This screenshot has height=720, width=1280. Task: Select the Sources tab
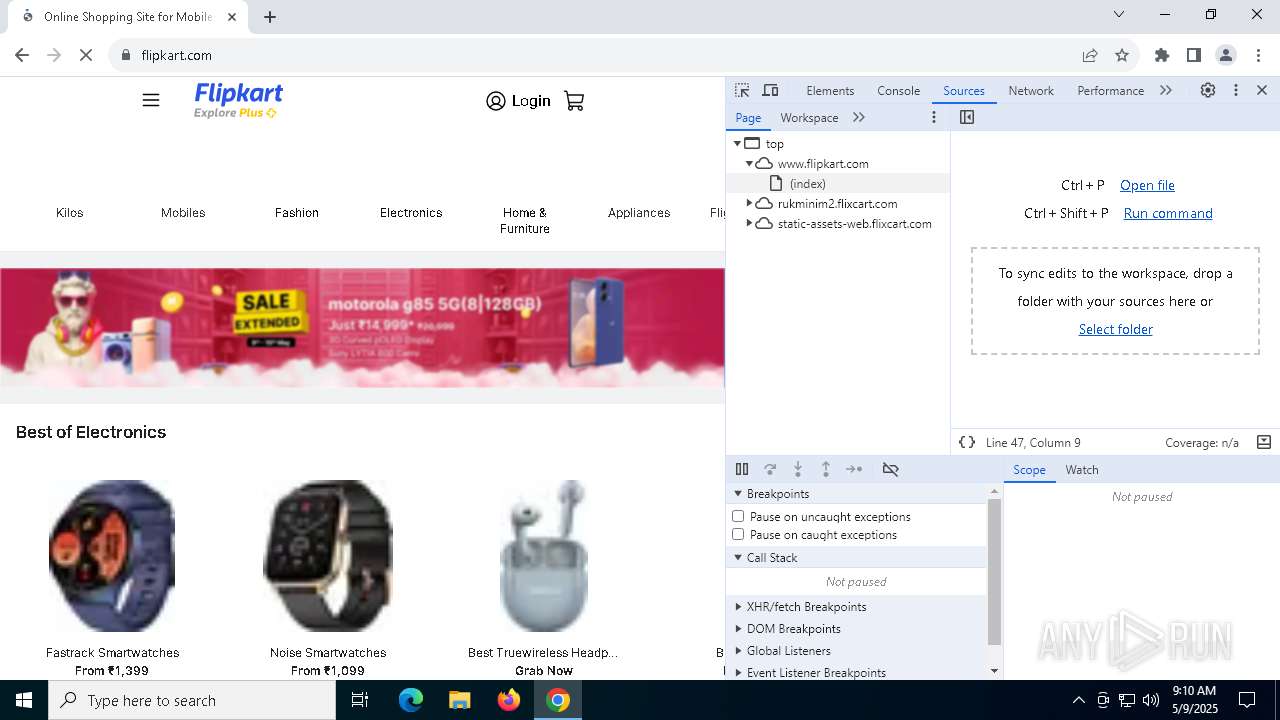(x=964, y=90)
